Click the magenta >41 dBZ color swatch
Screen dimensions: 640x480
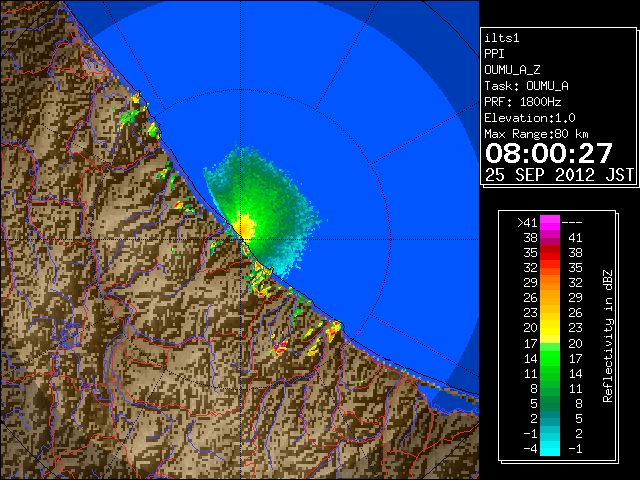coord(550,223)
